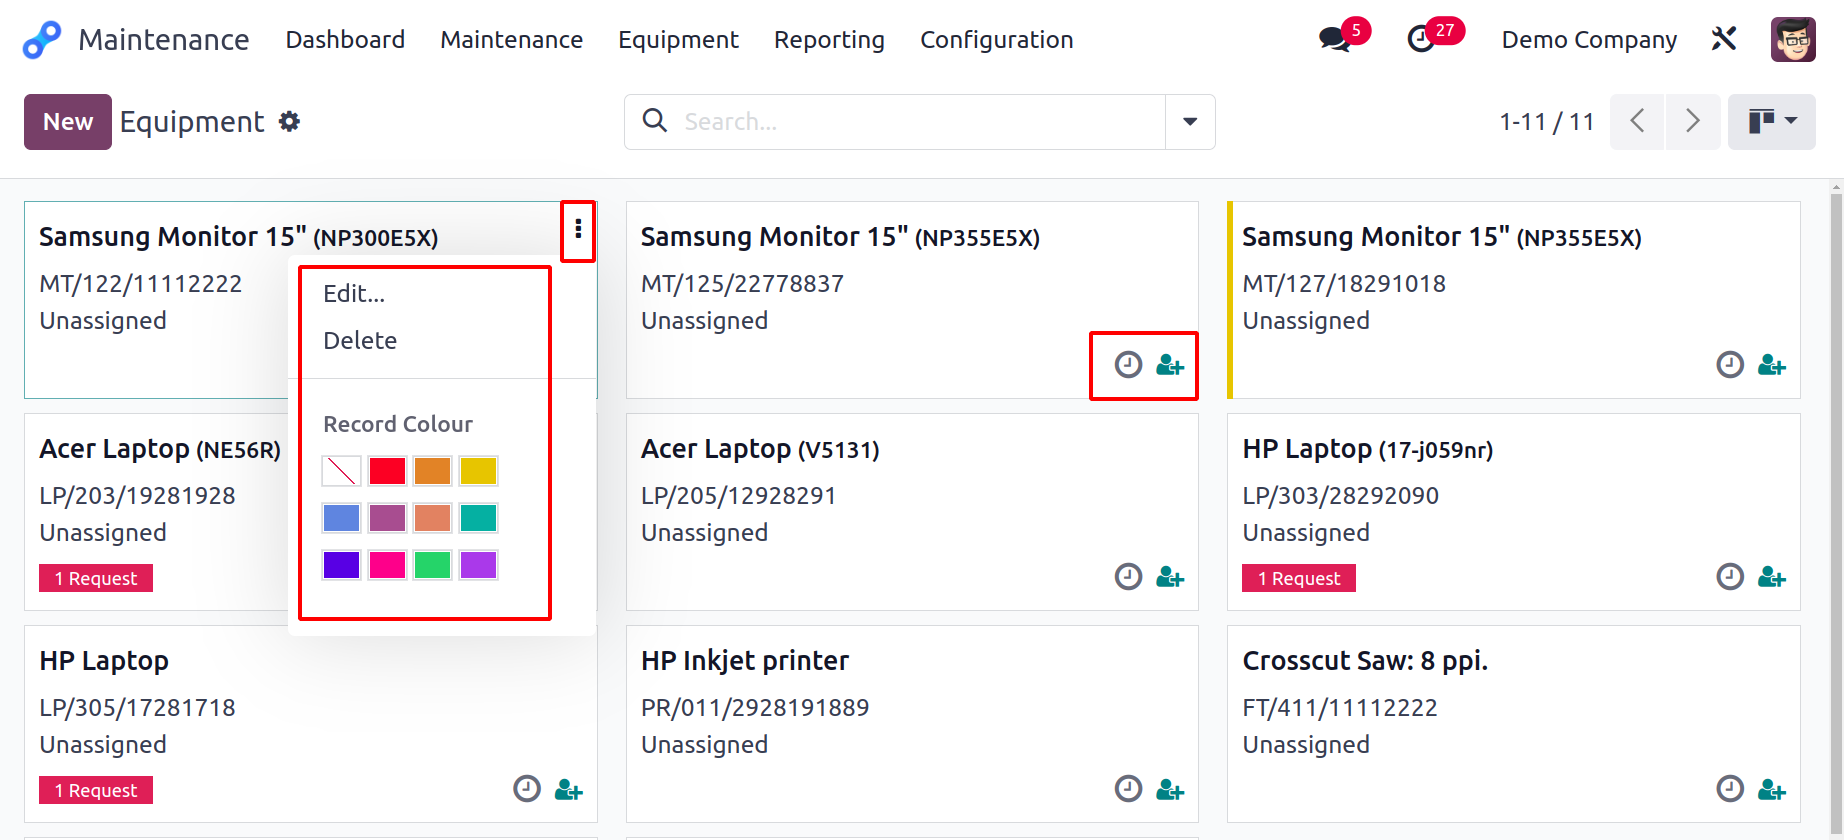Click assign user icon on HP Laptop 17-j059nr card
Viewport: 1844px width, 840px height.
1772,577
